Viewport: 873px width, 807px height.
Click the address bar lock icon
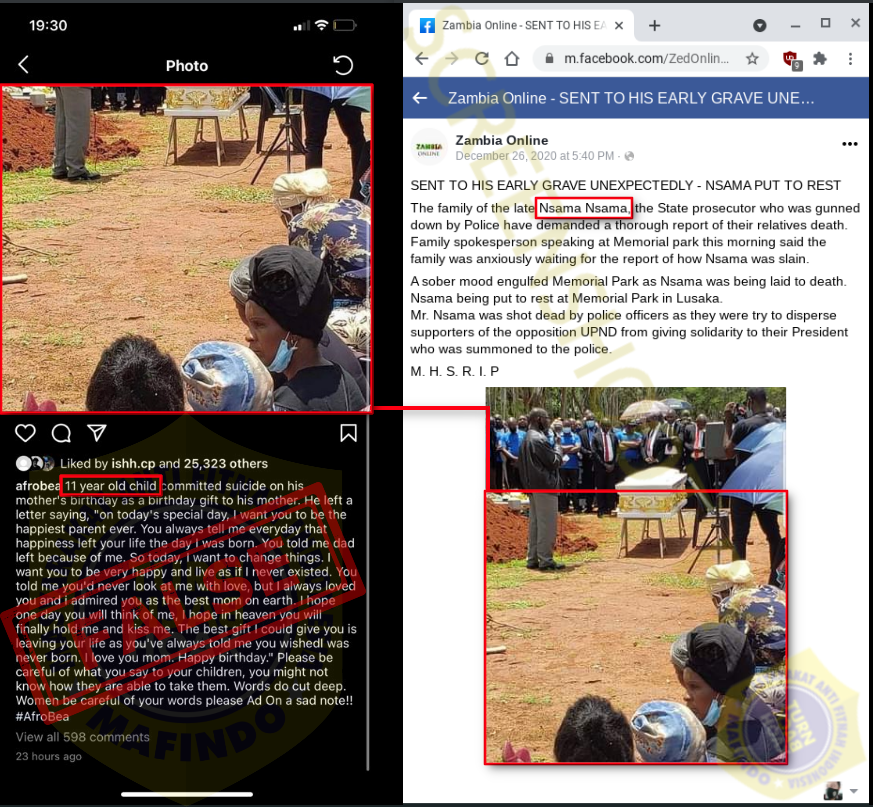pyautogui.click(x=549, y=58)
